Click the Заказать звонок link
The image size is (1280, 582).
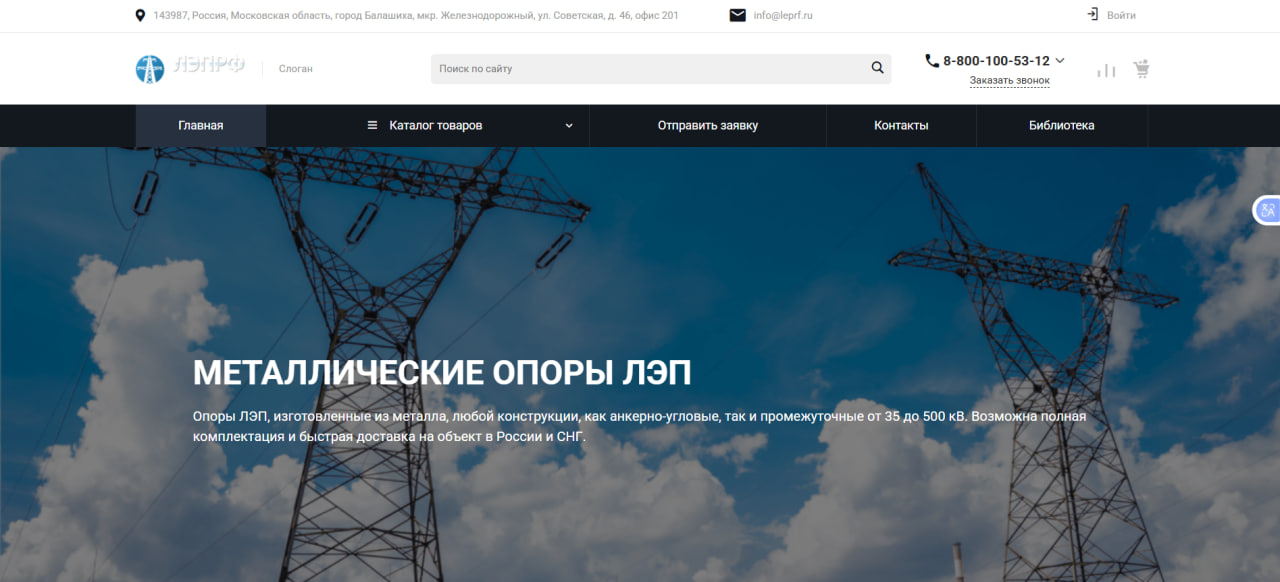point(1009,81)
